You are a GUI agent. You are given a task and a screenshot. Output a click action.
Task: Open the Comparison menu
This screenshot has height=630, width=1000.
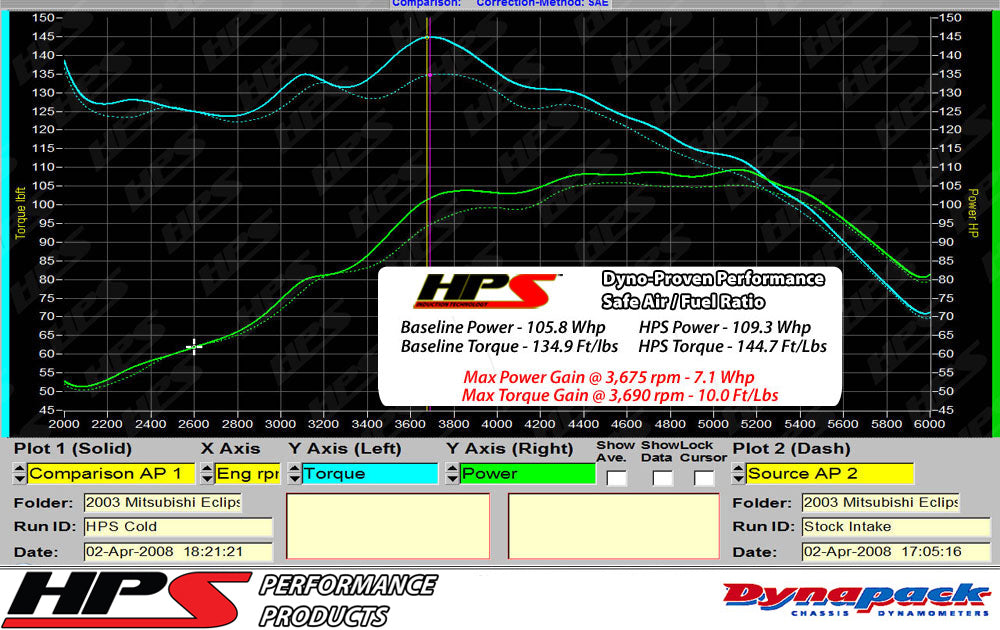pyautogui.click(x=427, y=3)
